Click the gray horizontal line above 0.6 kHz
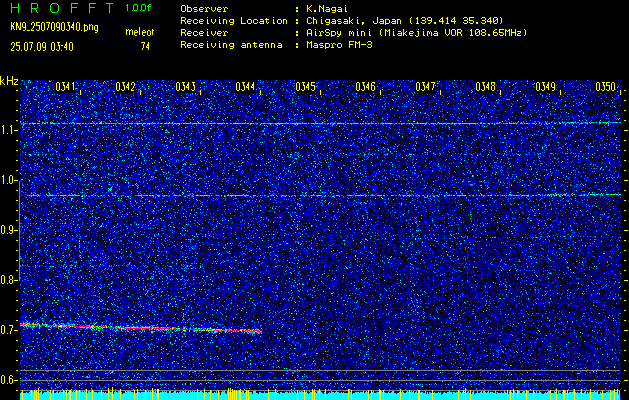Screen dimensions: 629x400 pos(320,370)
